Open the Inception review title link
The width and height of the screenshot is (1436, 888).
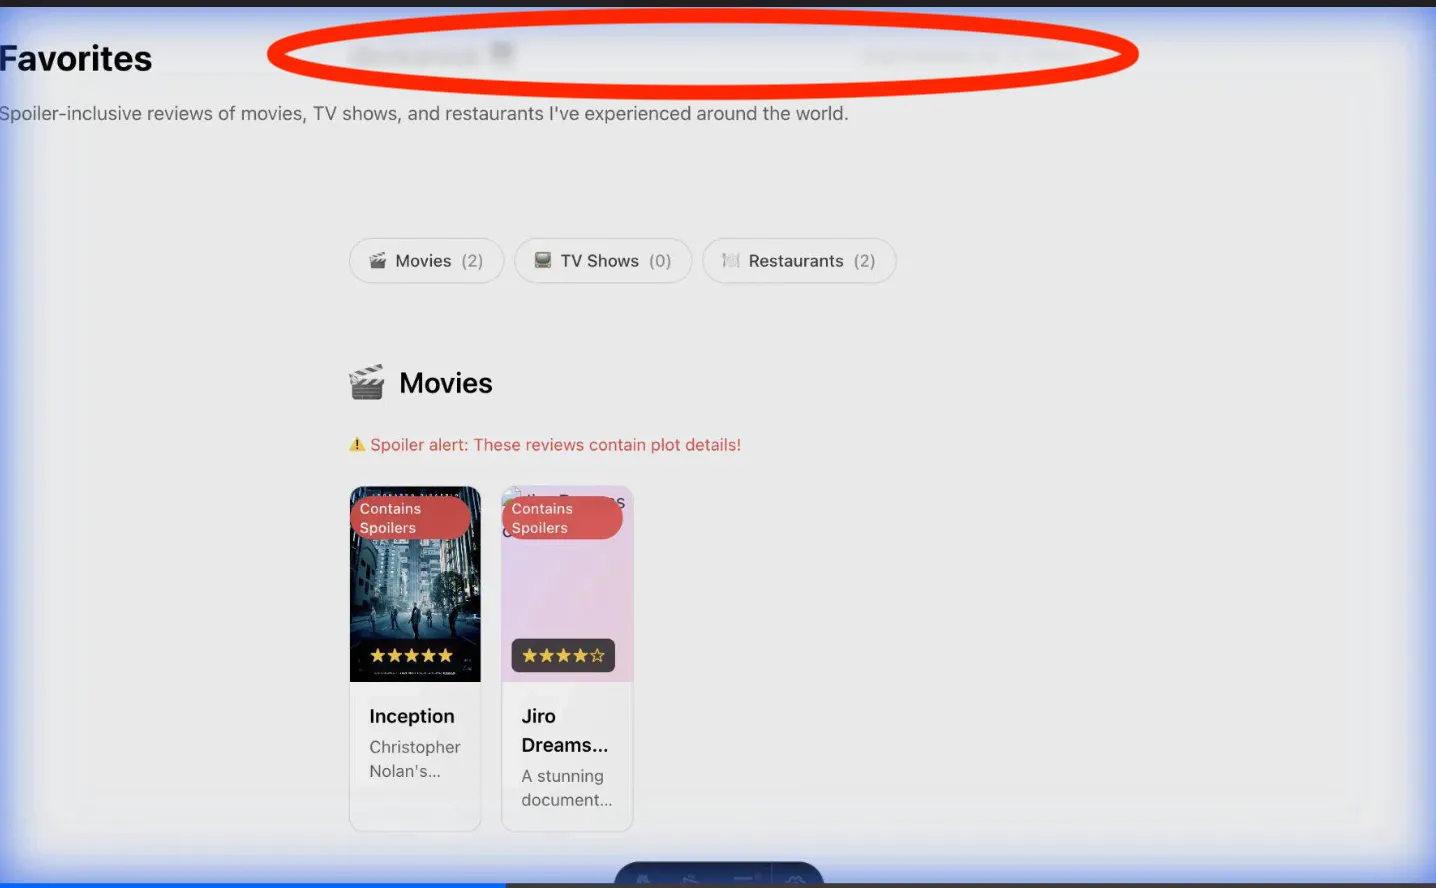point(412,716)
